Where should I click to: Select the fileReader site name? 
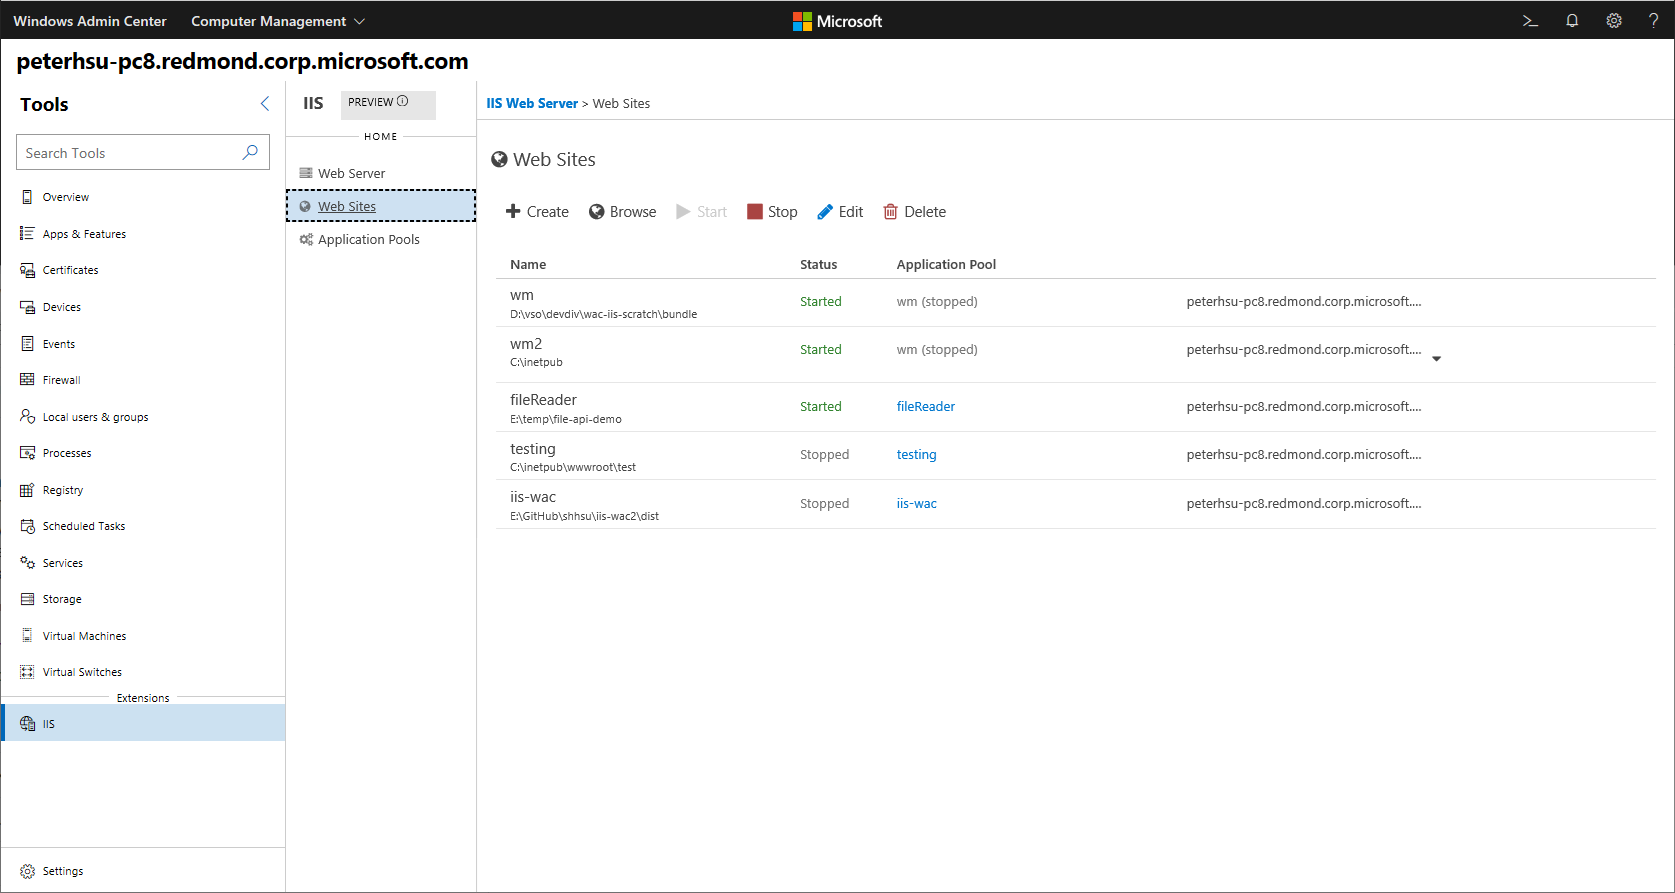tap(543, 400)
